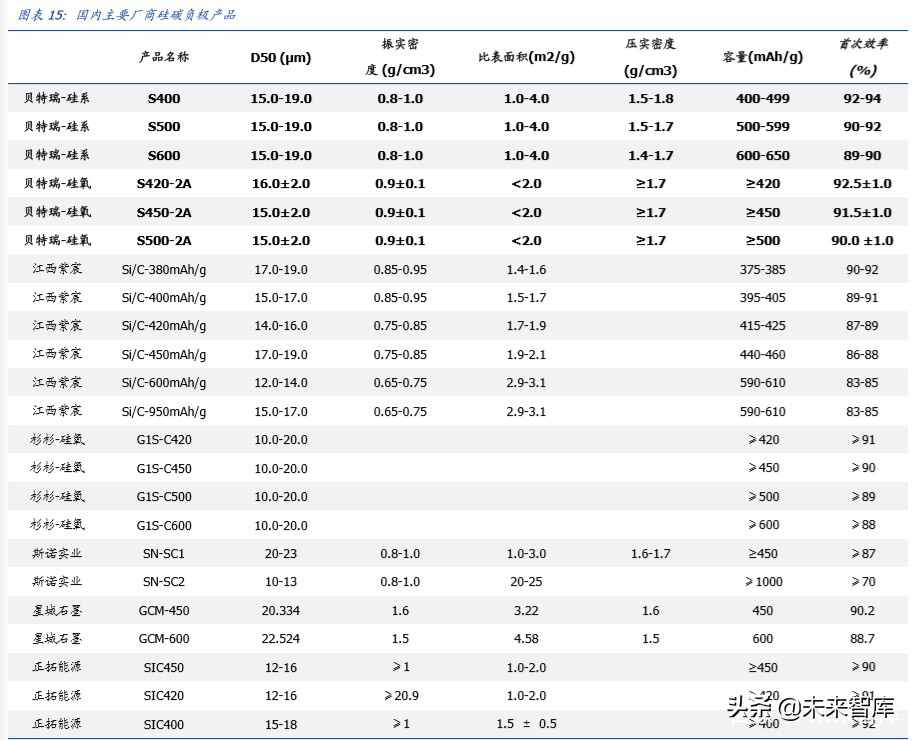Click the 'GCM-450' product cell
The image size is (915, 740).
[x=164, y=610]
